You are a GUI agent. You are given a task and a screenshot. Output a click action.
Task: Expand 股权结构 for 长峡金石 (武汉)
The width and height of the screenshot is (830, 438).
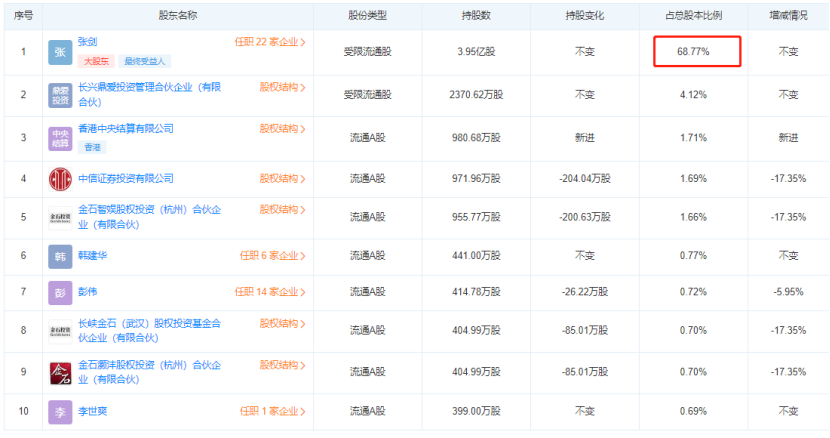282,324
